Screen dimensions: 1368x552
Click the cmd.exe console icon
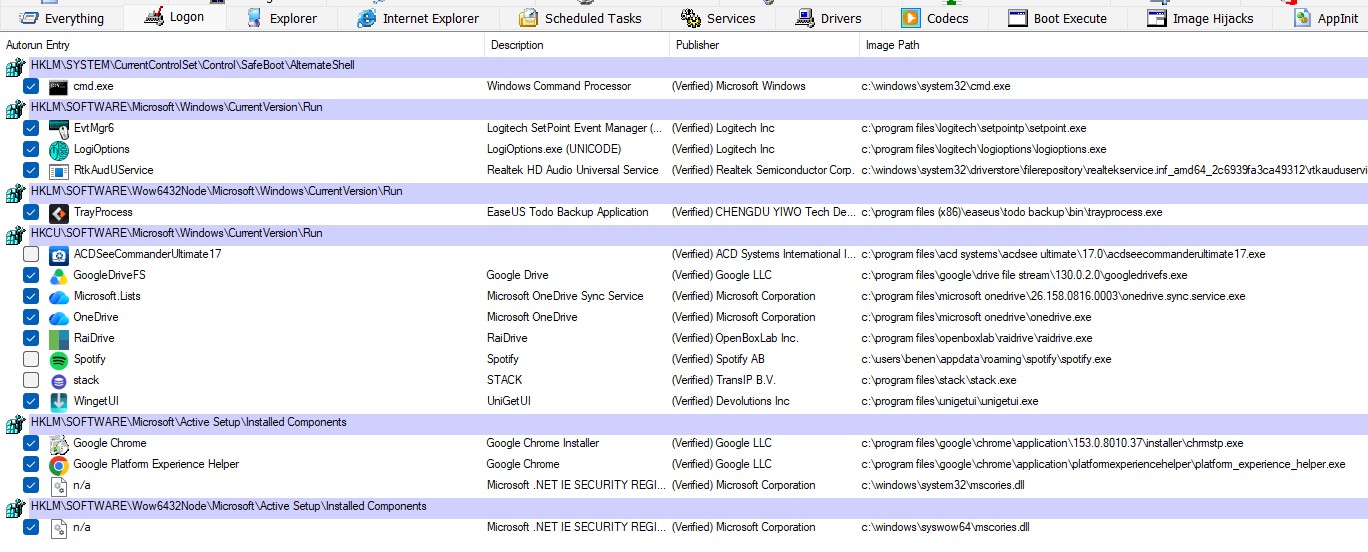(x=58, y=86)
